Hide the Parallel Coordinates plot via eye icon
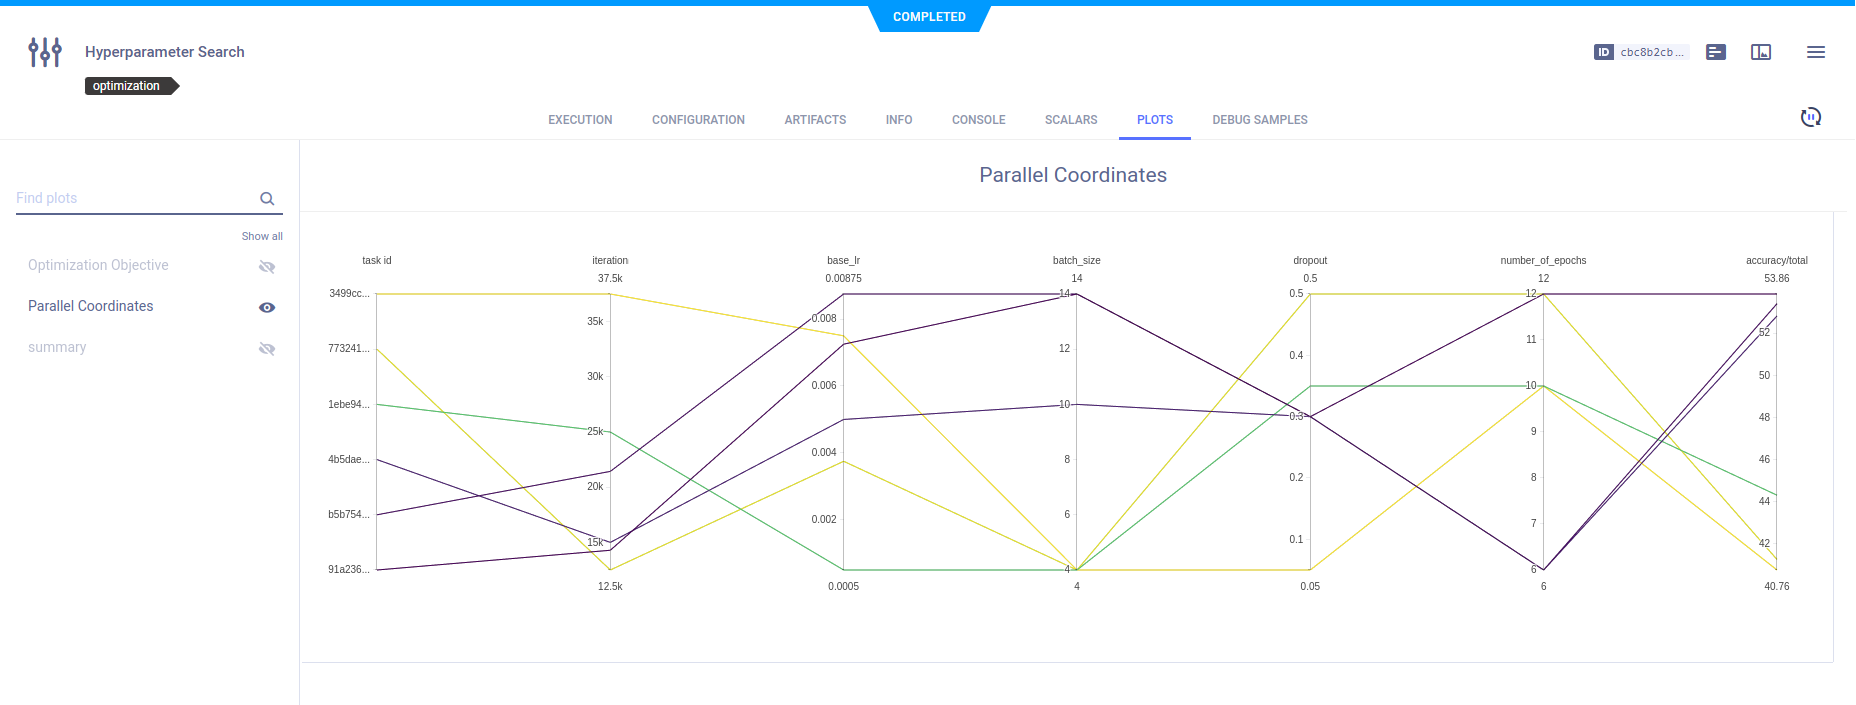The width and height of the screenshot is (1856, 705). click(267, 308)
